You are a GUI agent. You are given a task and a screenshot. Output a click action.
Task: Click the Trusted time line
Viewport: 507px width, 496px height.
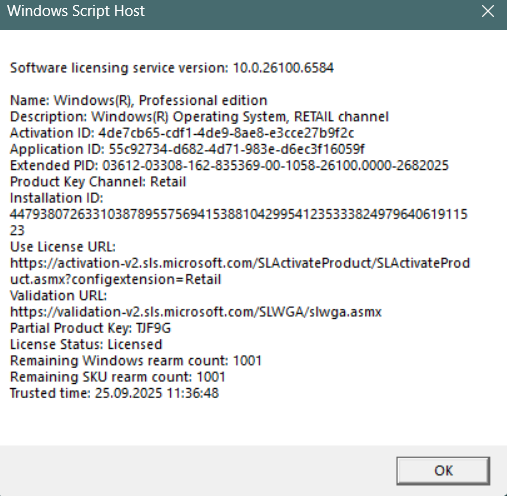[114, 393]
